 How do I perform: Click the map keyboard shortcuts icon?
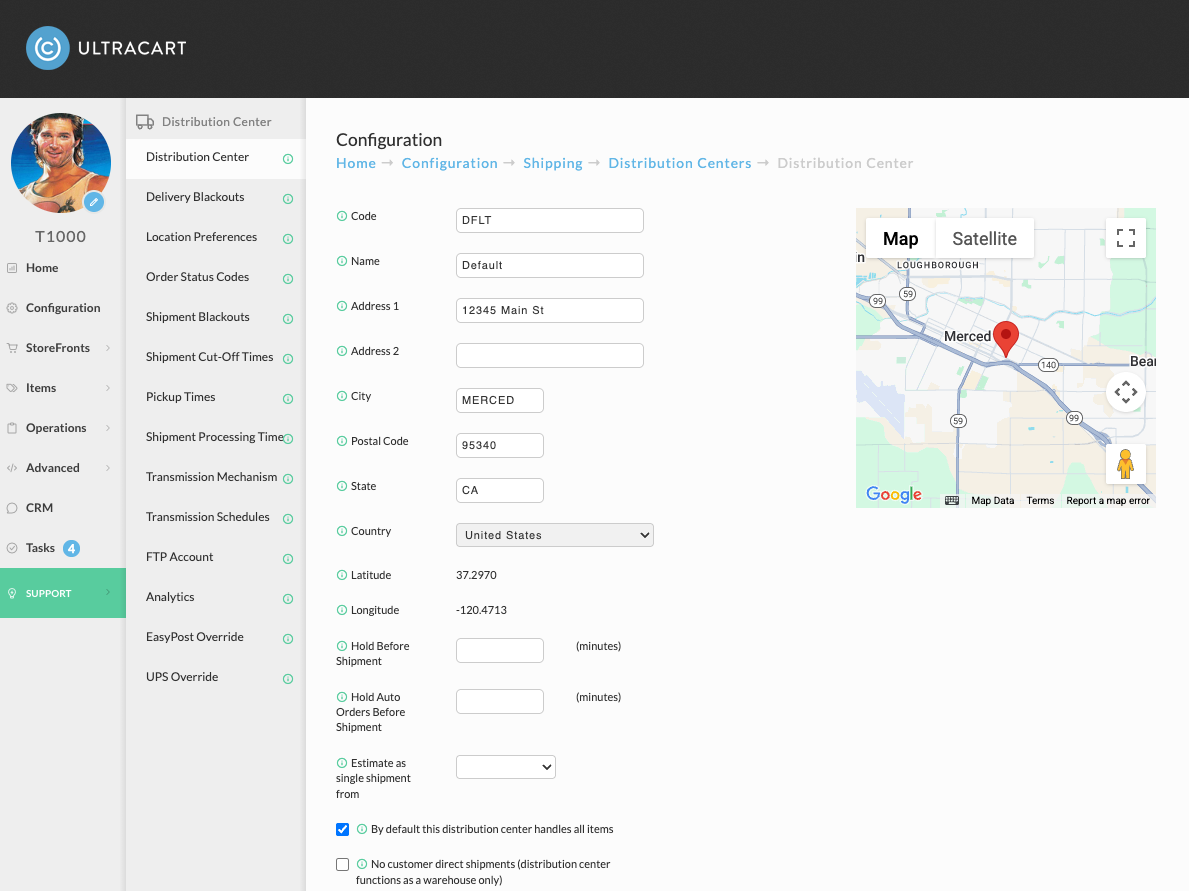click(952, 500)
